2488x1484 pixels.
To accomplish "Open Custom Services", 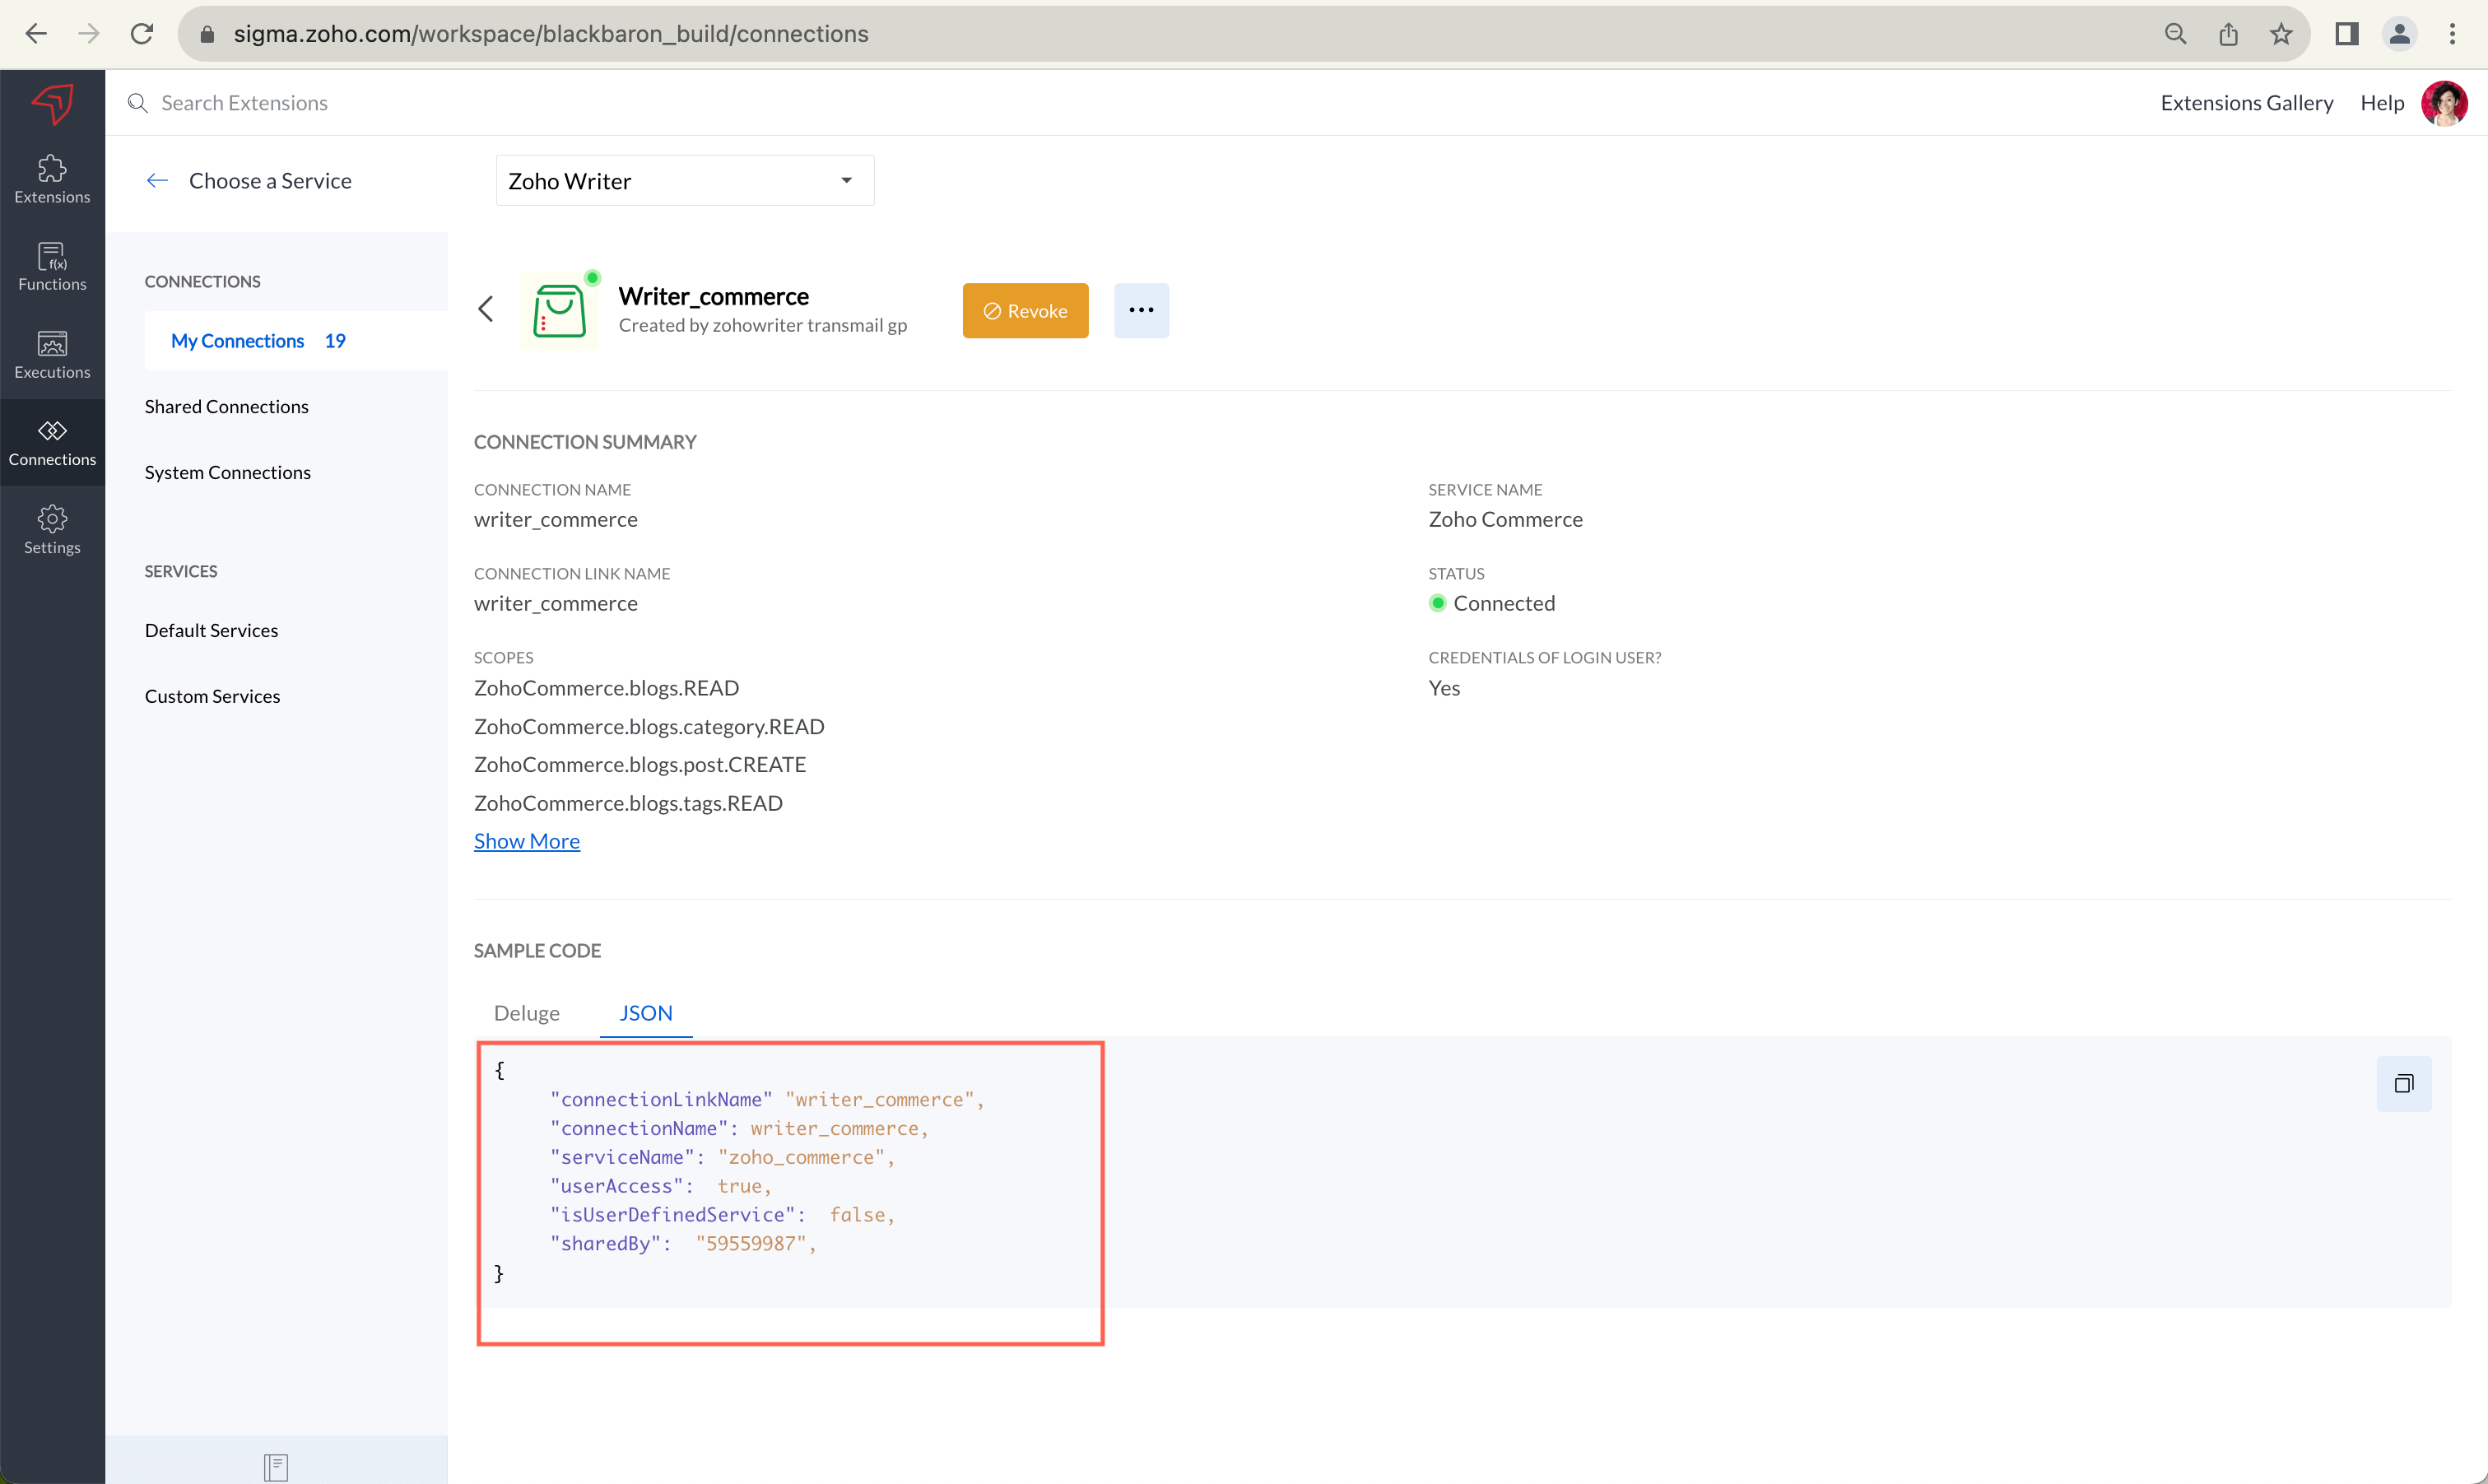I will pos(213,696).
